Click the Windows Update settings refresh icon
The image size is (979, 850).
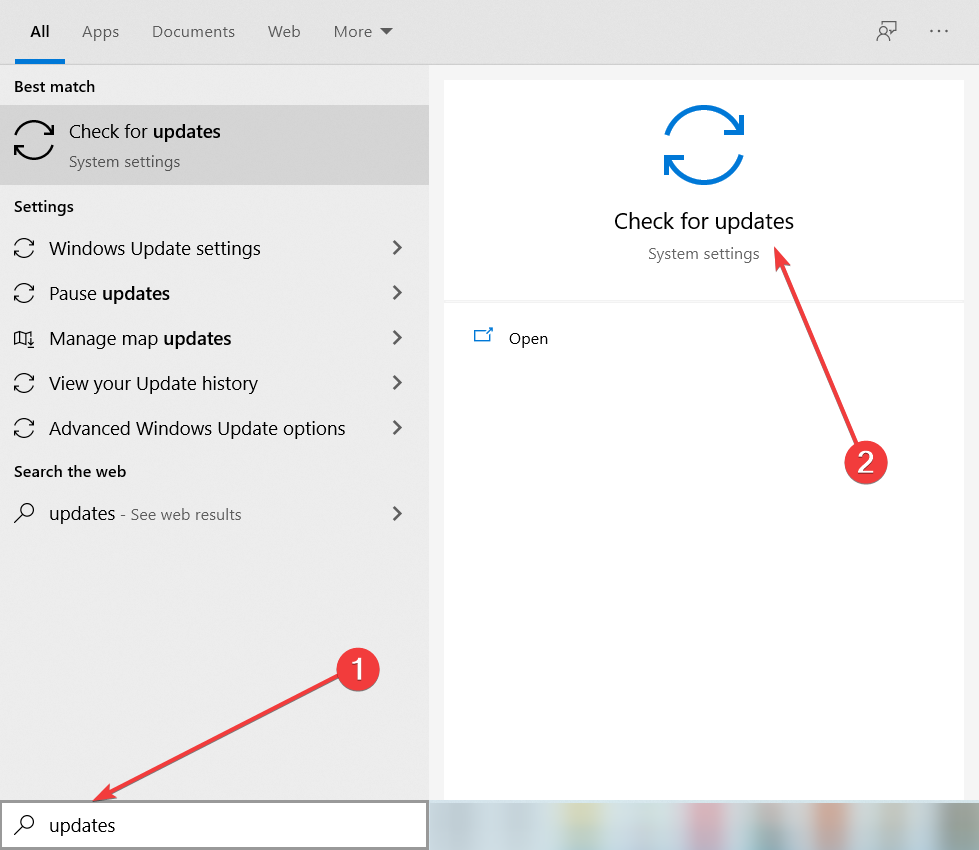pyautogui.click(x=24, y=249)
